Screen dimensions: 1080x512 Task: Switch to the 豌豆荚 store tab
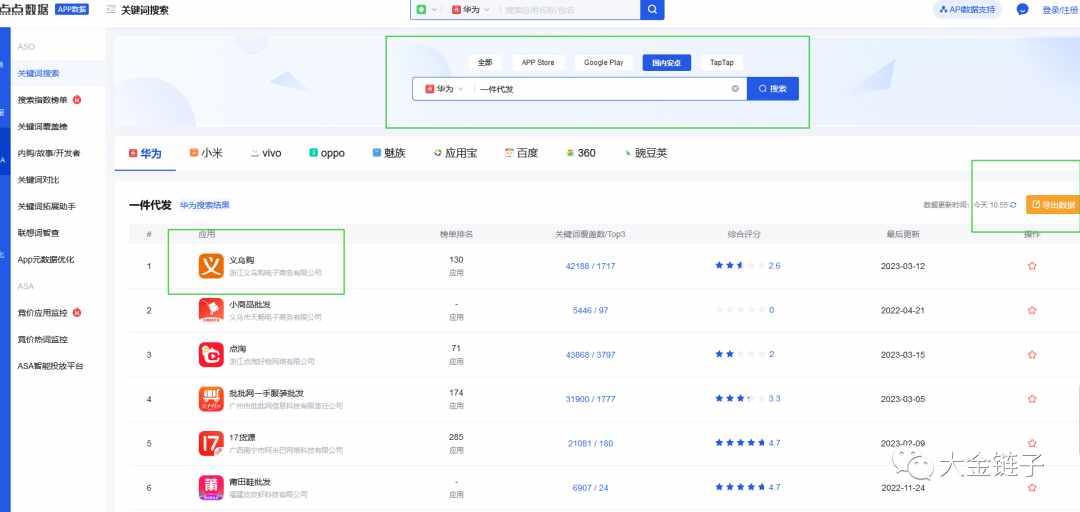(645, 153)
